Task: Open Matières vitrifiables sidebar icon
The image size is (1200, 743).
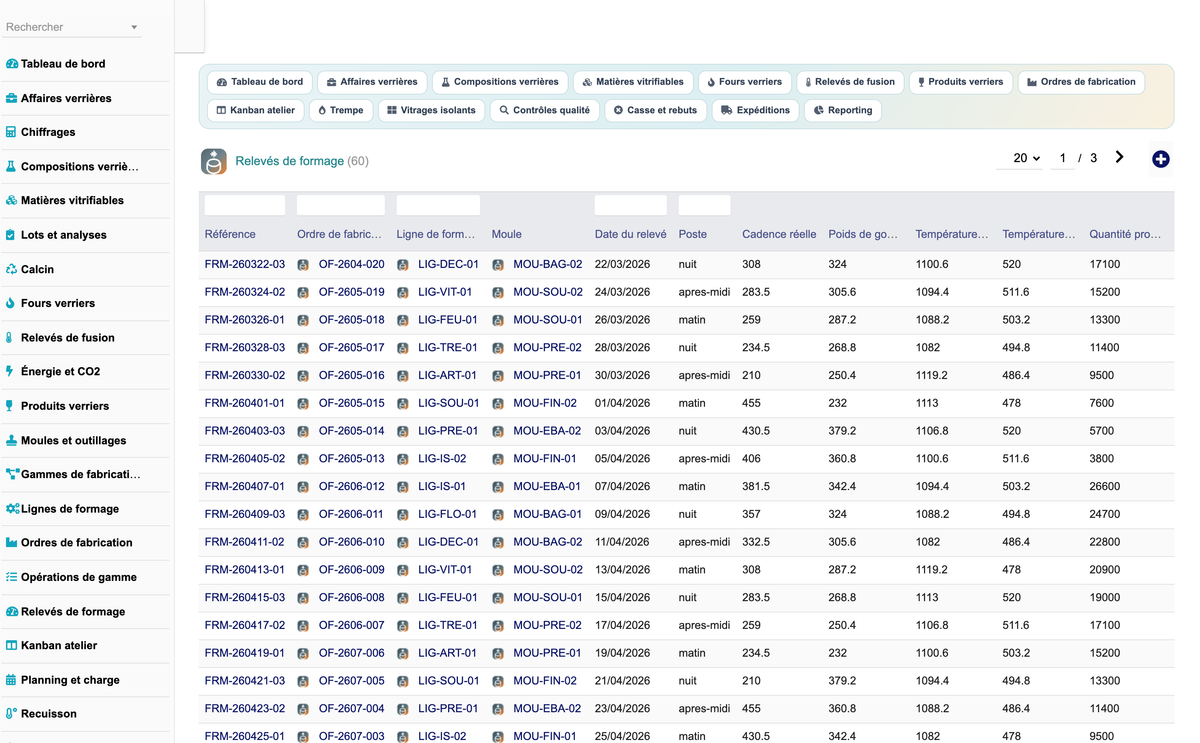Action: 12,200
